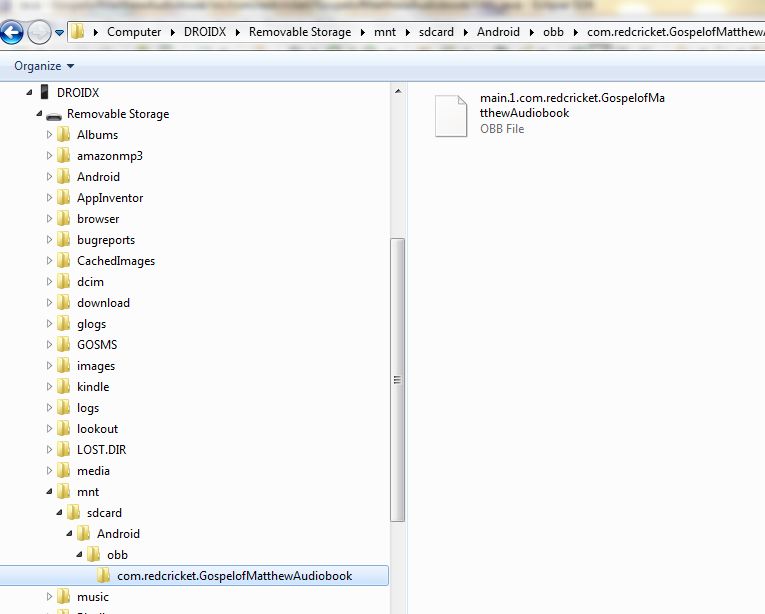Select mnt in the address breadcrumb

point(384,32)
